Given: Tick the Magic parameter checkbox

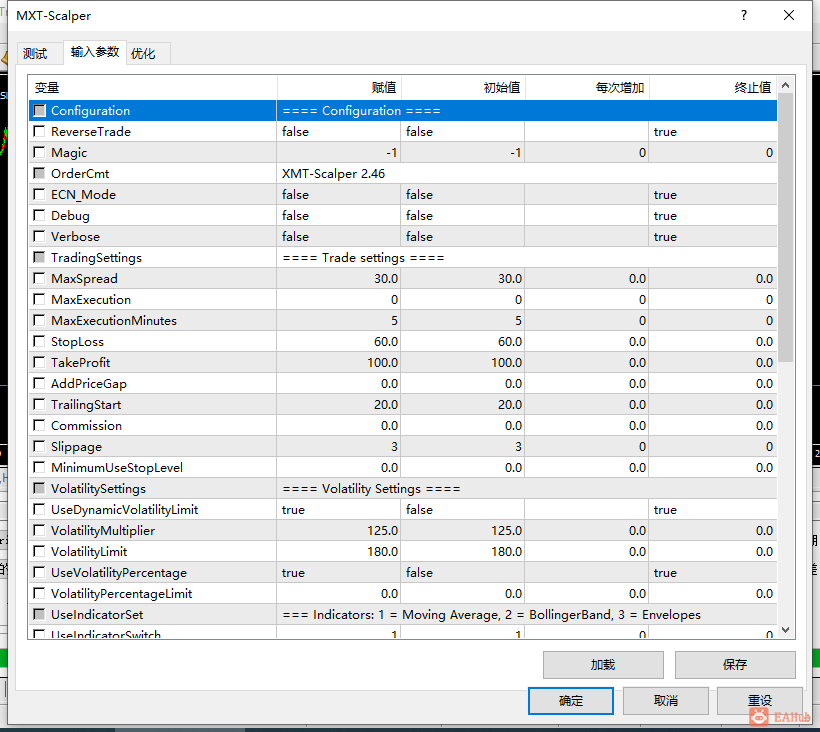Looking at the screenshot, I should pos(39,152).
